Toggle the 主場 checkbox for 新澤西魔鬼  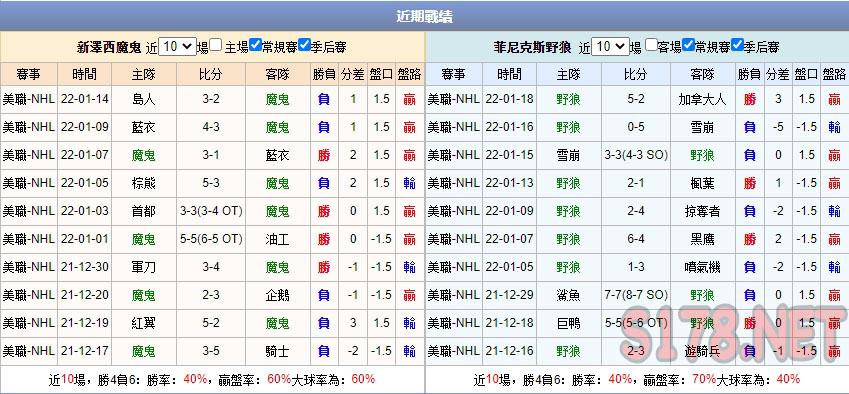point(215,45)
